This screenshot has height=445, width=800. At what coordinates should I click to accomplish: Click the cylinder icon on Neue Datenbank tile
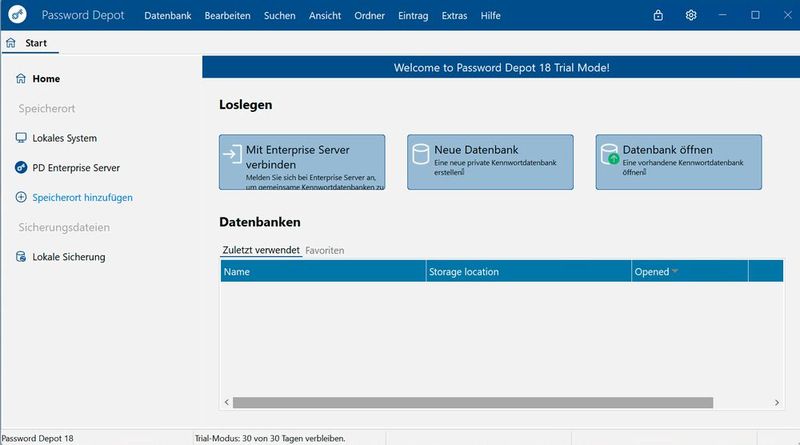tap(420, 154)
